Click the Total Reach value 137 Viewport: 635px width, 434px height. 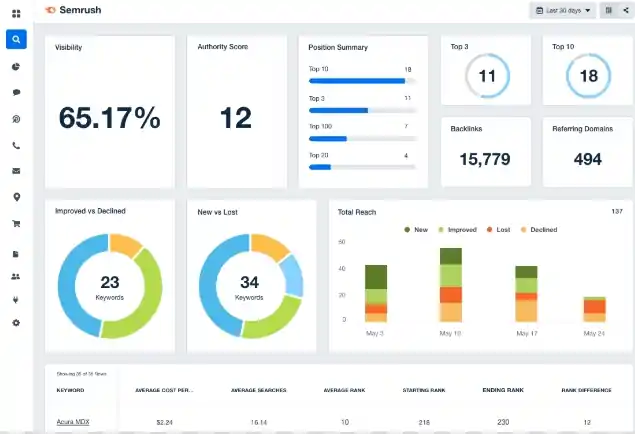click(617, 211)
